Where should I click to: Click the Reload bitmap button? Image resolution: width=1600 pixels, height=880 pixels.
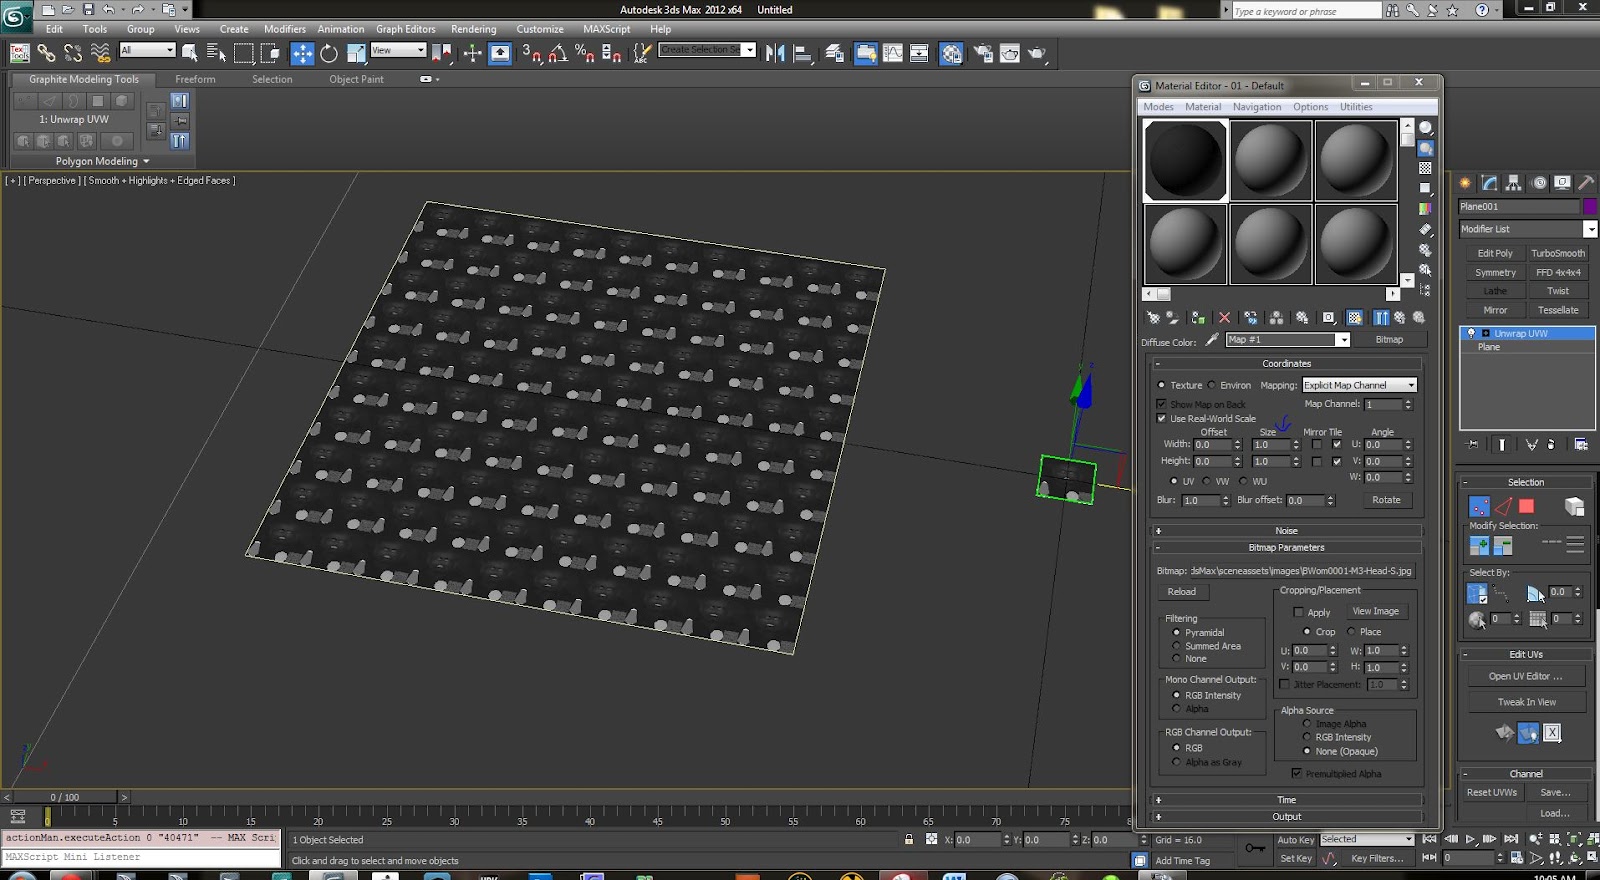coord(1181,592)
